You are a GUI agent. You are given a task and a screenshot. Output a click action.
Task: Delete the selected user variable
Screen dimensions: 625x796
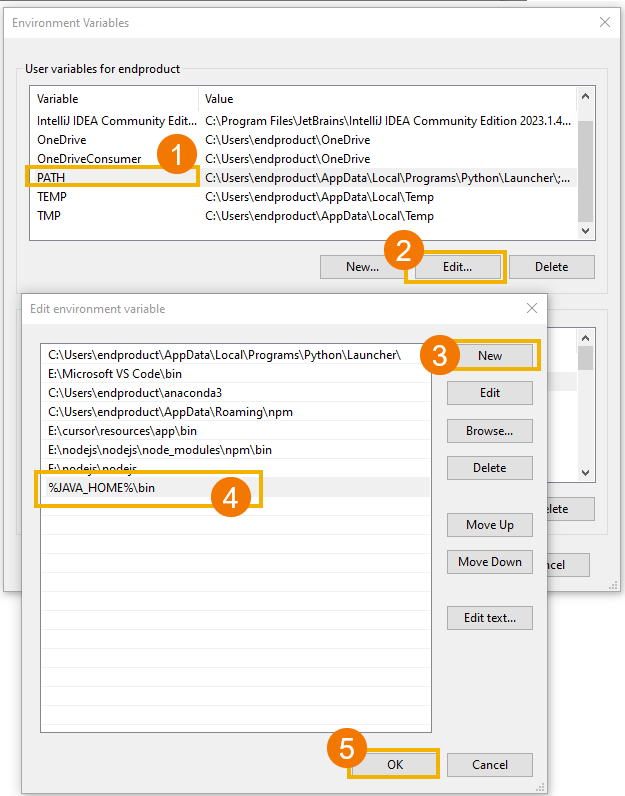click(x=551, y=267)
